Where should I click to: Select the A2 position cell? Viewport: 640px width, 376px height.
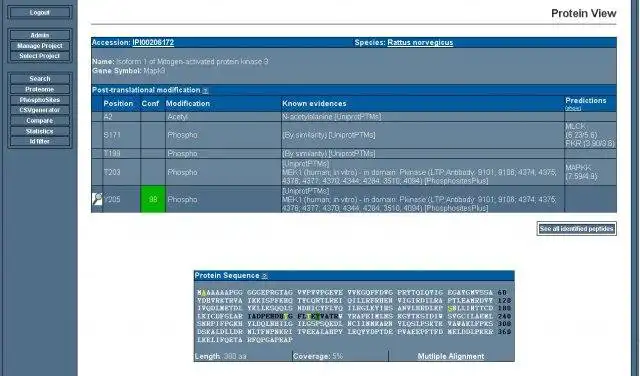[122, 117]
